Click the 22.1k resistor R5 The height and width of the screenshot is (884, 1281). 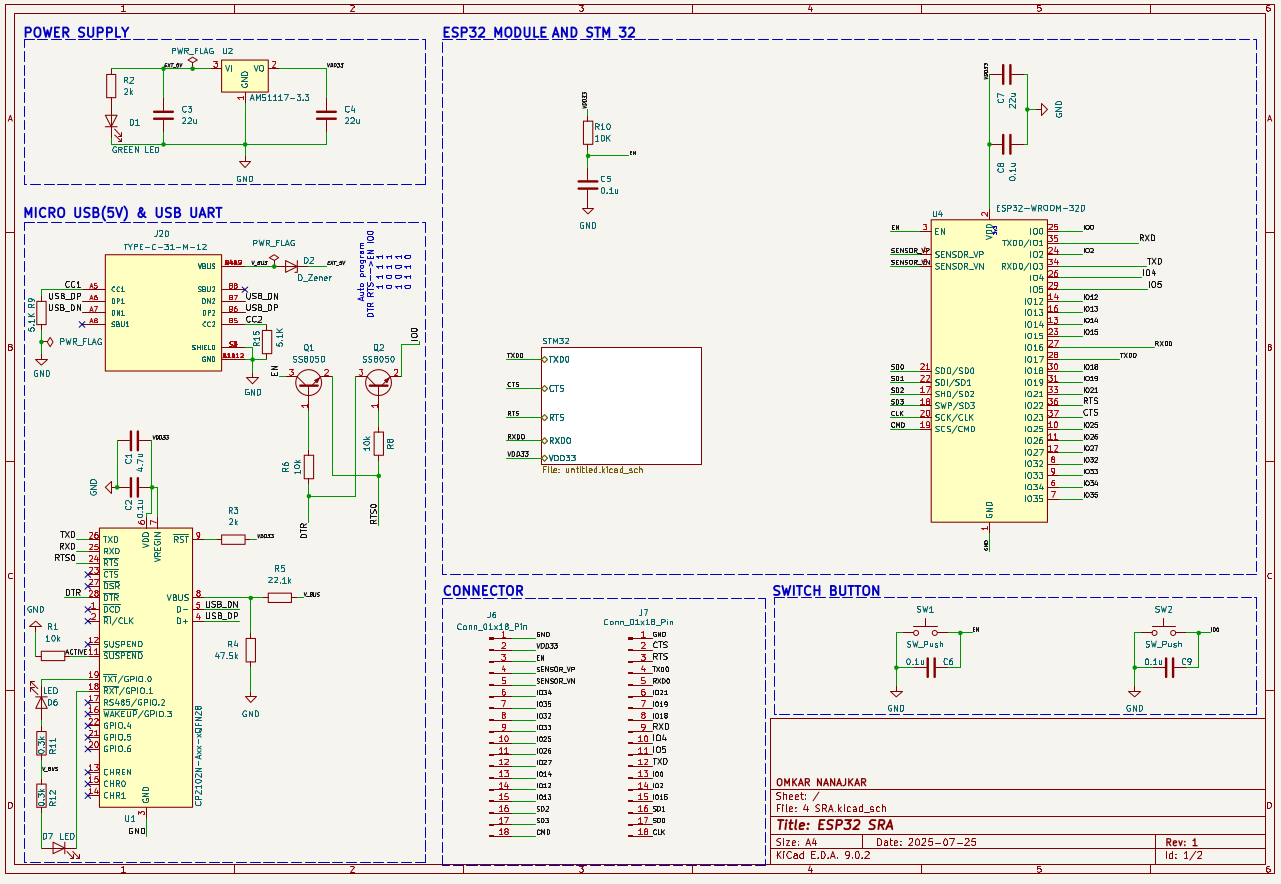pyautogui.click(x=279, y=597)
